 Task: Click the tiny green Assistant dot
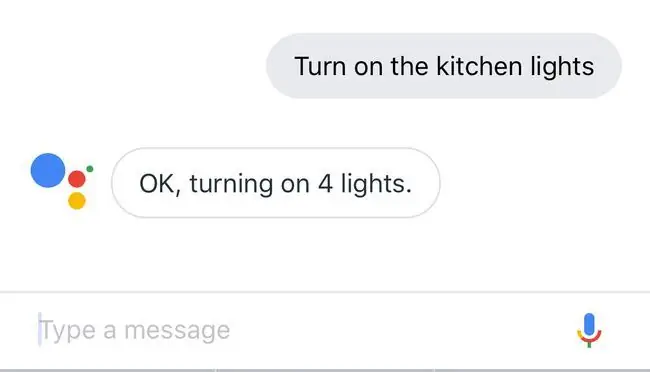point(90,169)
